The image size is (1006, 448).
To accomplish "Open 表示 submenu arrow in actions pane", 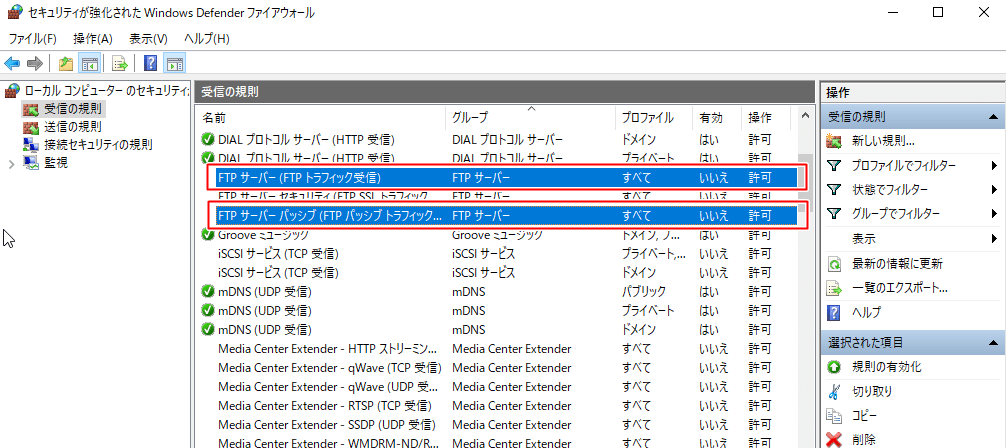I will coord(994,239).
